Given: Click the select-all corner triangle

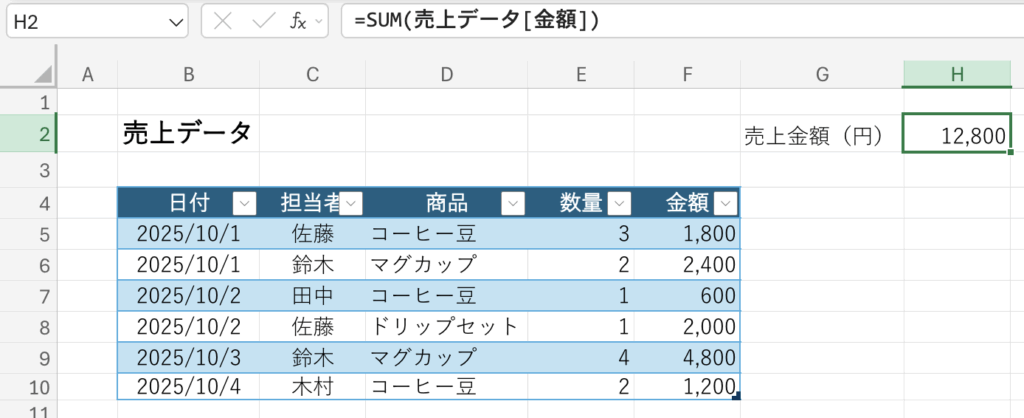Looking at the screenshot, I should point(43,75).
